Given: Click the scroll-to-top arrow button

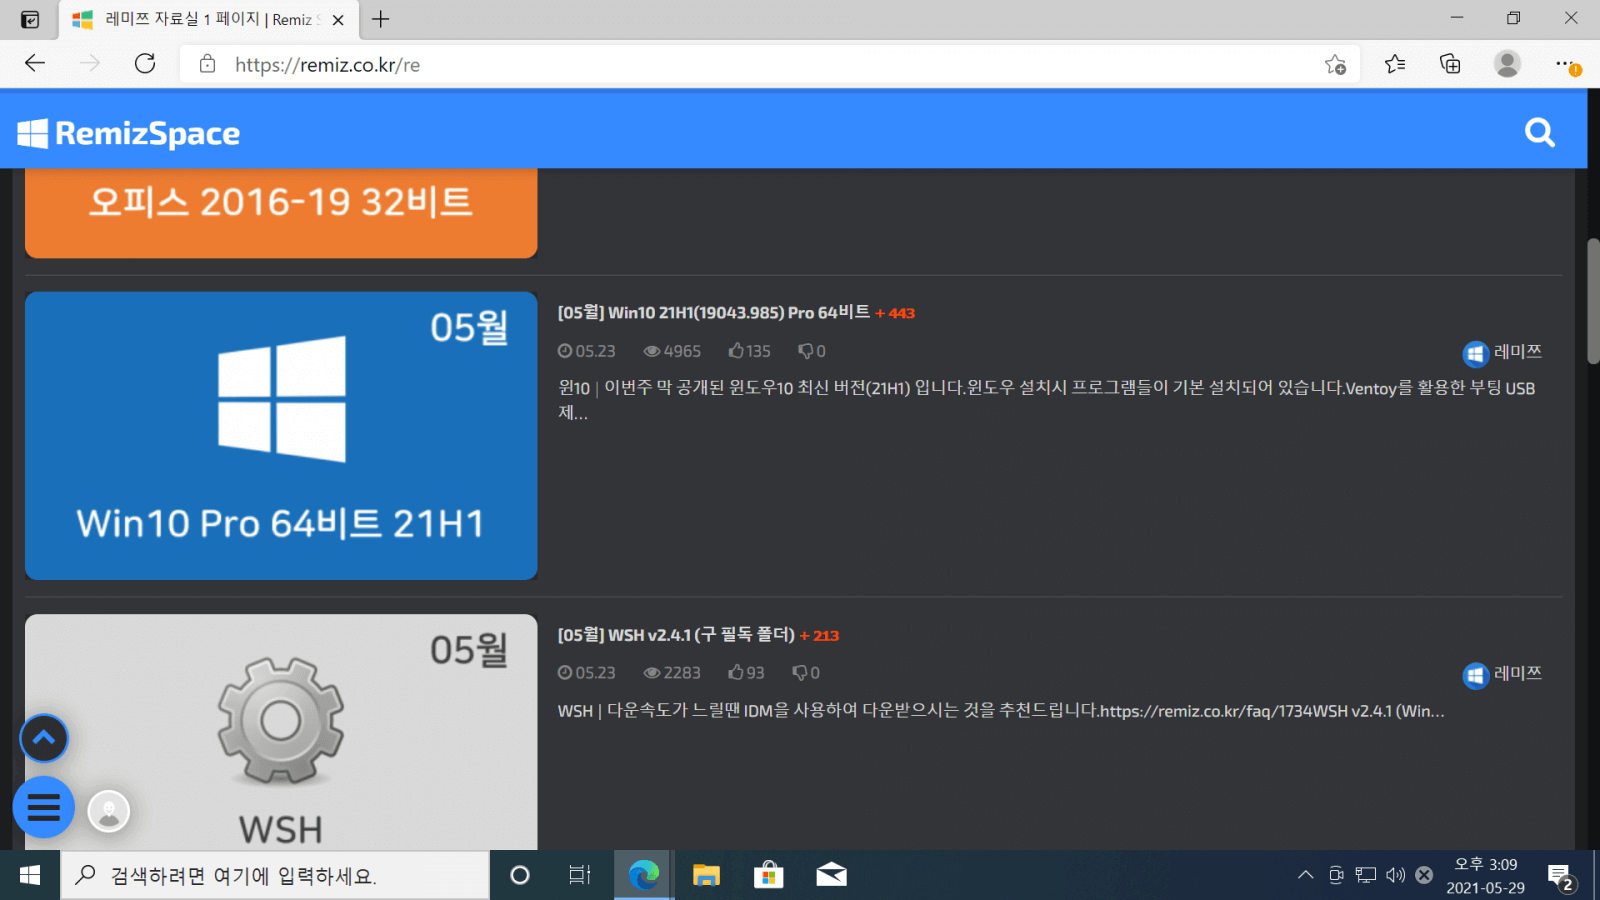Looking at the screenshot, I should pos(44,738).
